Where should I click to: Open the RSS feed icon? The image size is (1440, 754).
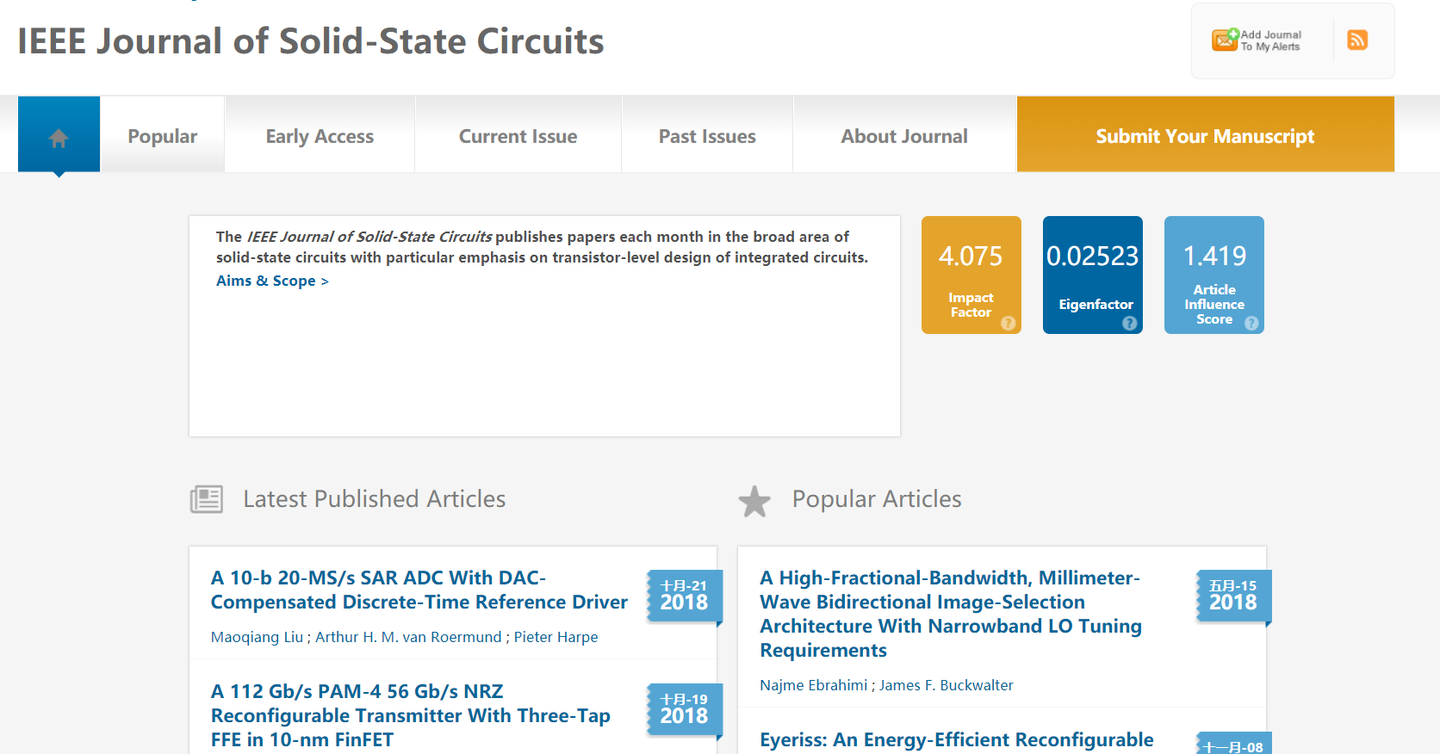coord(1357,40)
